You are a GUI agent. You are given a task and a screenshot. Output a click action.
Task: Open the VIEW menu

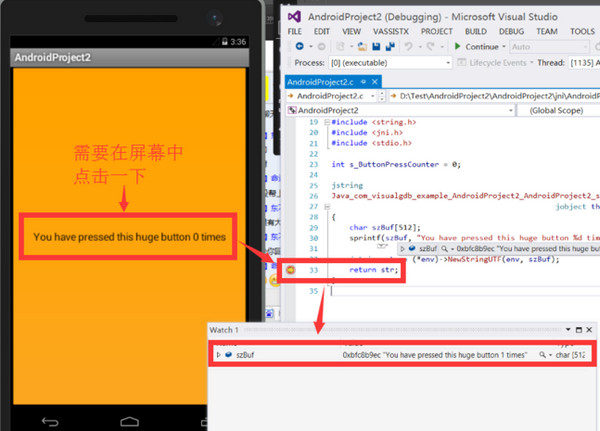[351, 31]
